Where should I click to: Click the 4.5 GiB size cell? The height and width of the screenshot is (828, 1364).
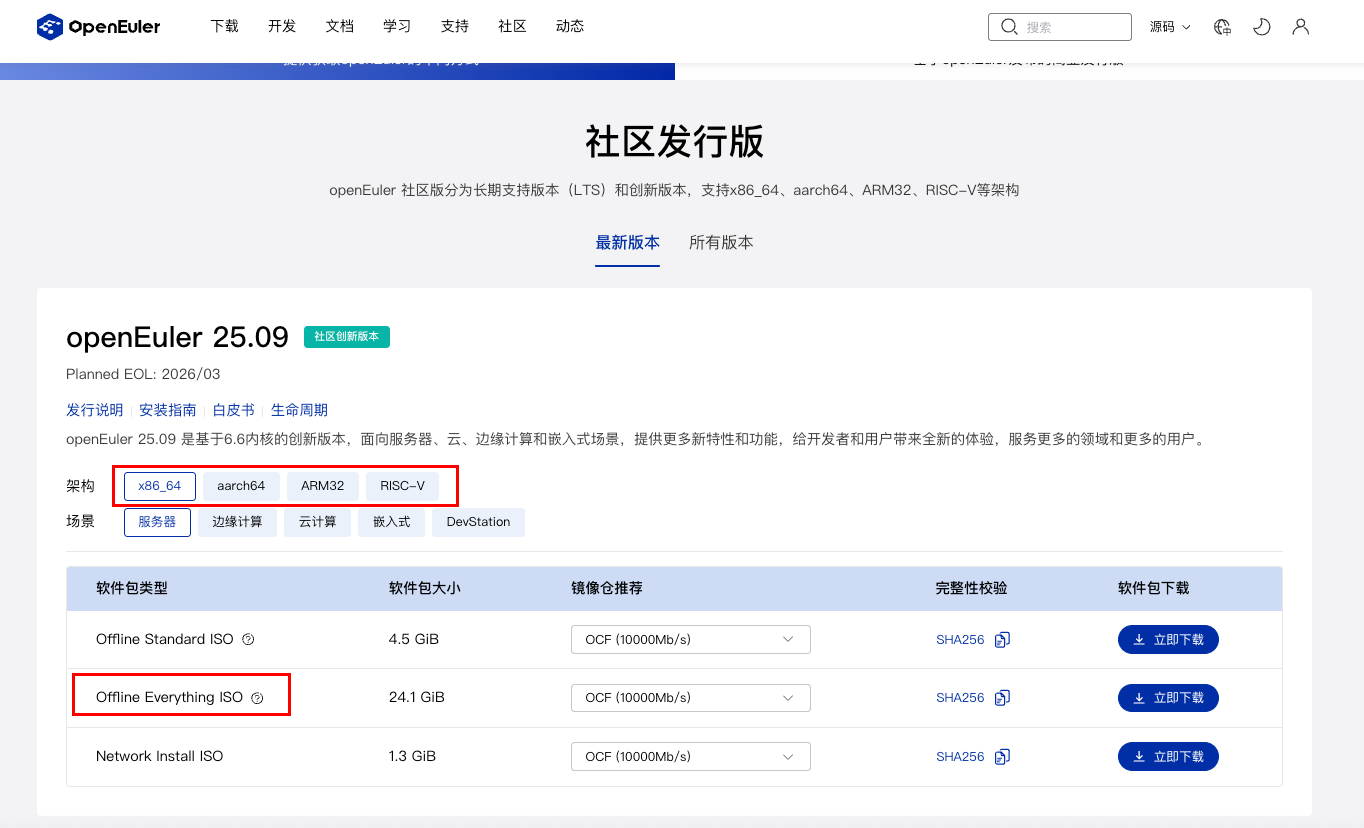click(x=414, y=640)
